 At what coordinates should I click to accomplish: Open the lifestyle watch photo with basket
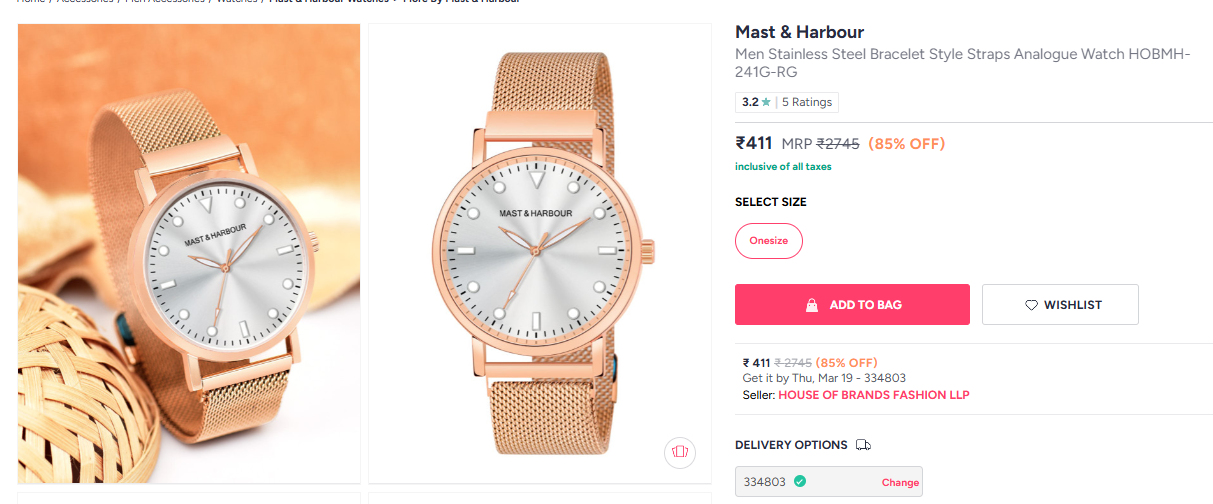coord(189,254)
